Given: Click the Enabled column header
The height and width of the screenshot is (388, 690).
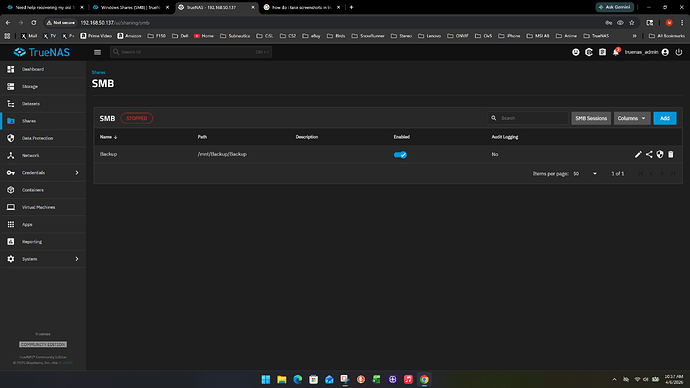Looking at the screenshot, I should [x=401, y=137].
